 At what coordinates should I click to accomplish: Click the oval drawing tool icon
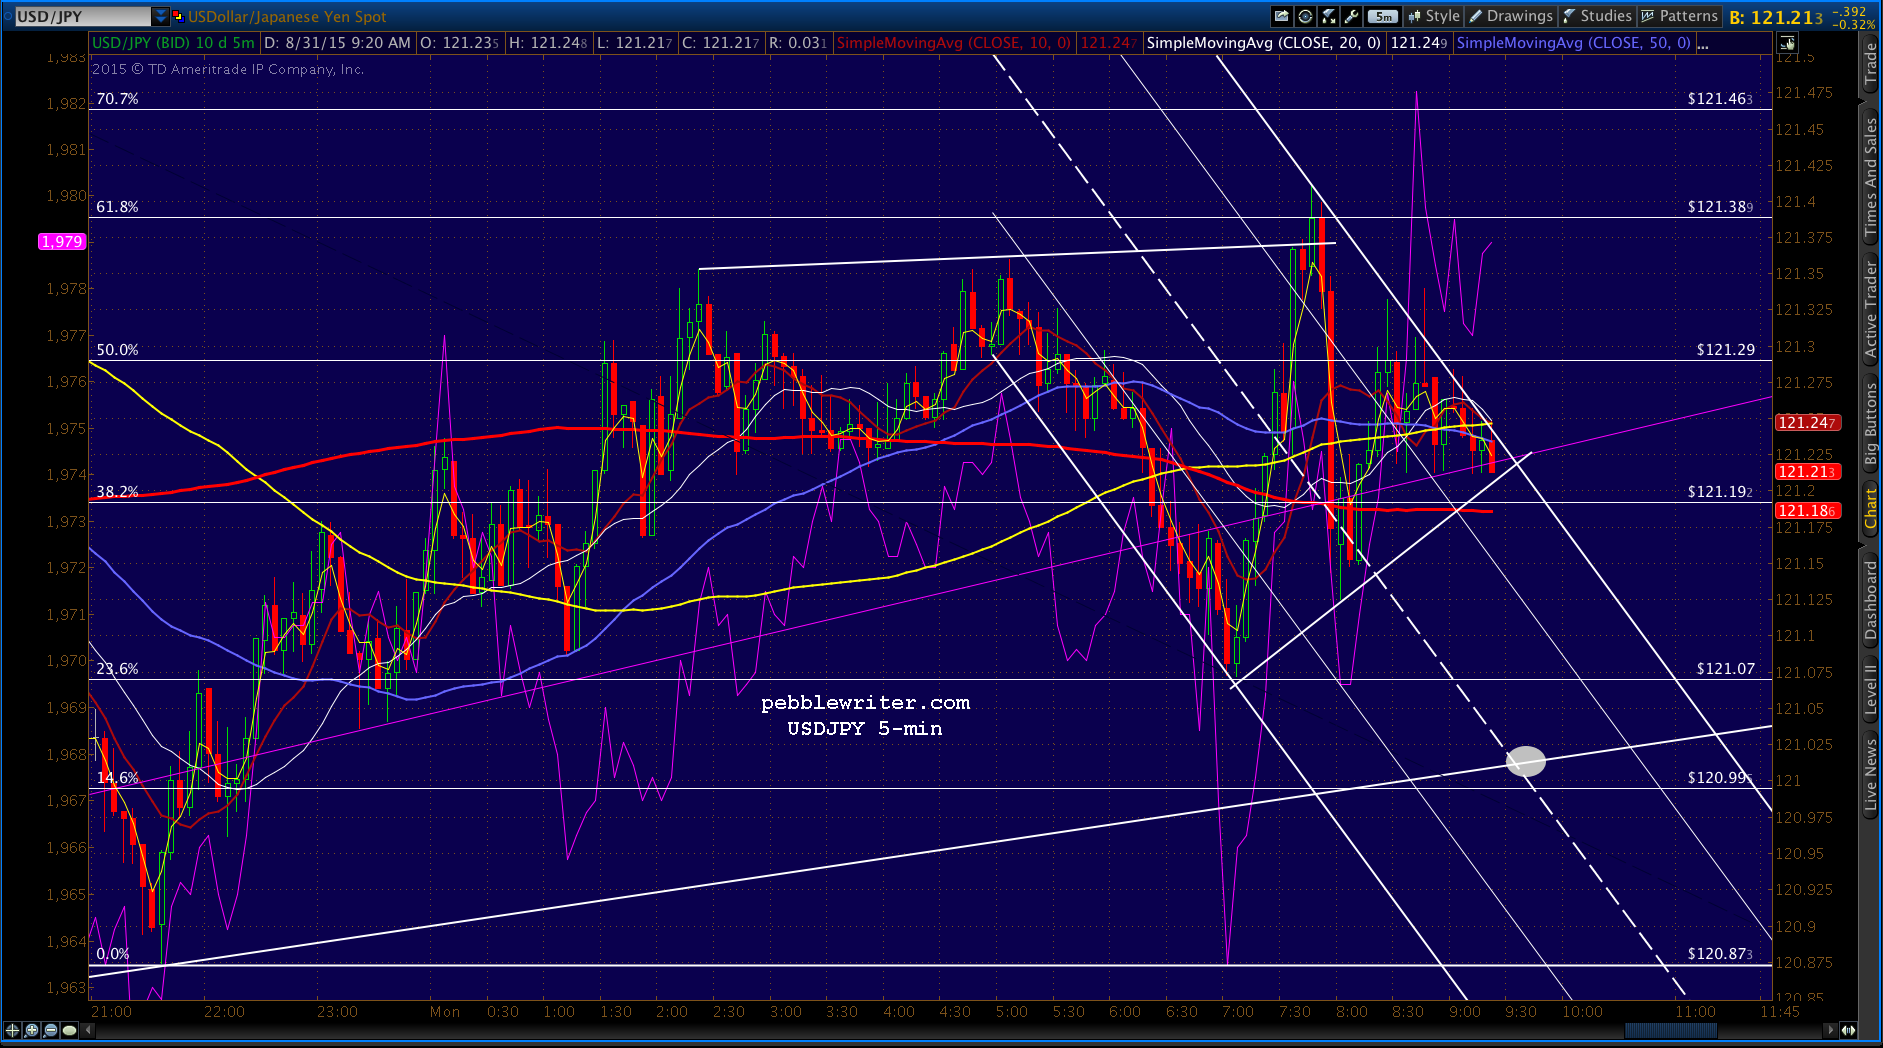point(70,1030)
